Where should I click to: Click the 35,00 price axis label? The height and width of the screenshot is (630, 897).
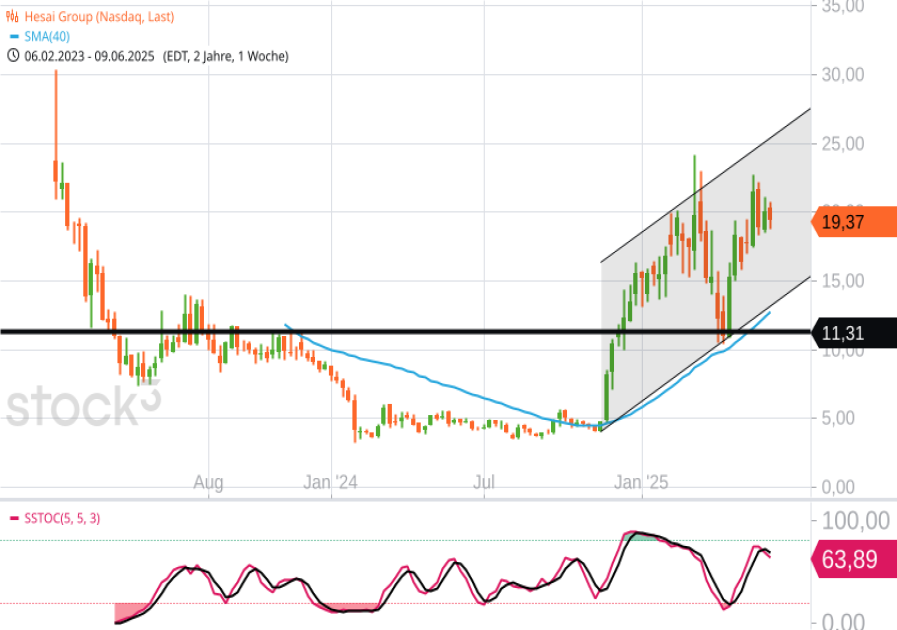point(843,6)
